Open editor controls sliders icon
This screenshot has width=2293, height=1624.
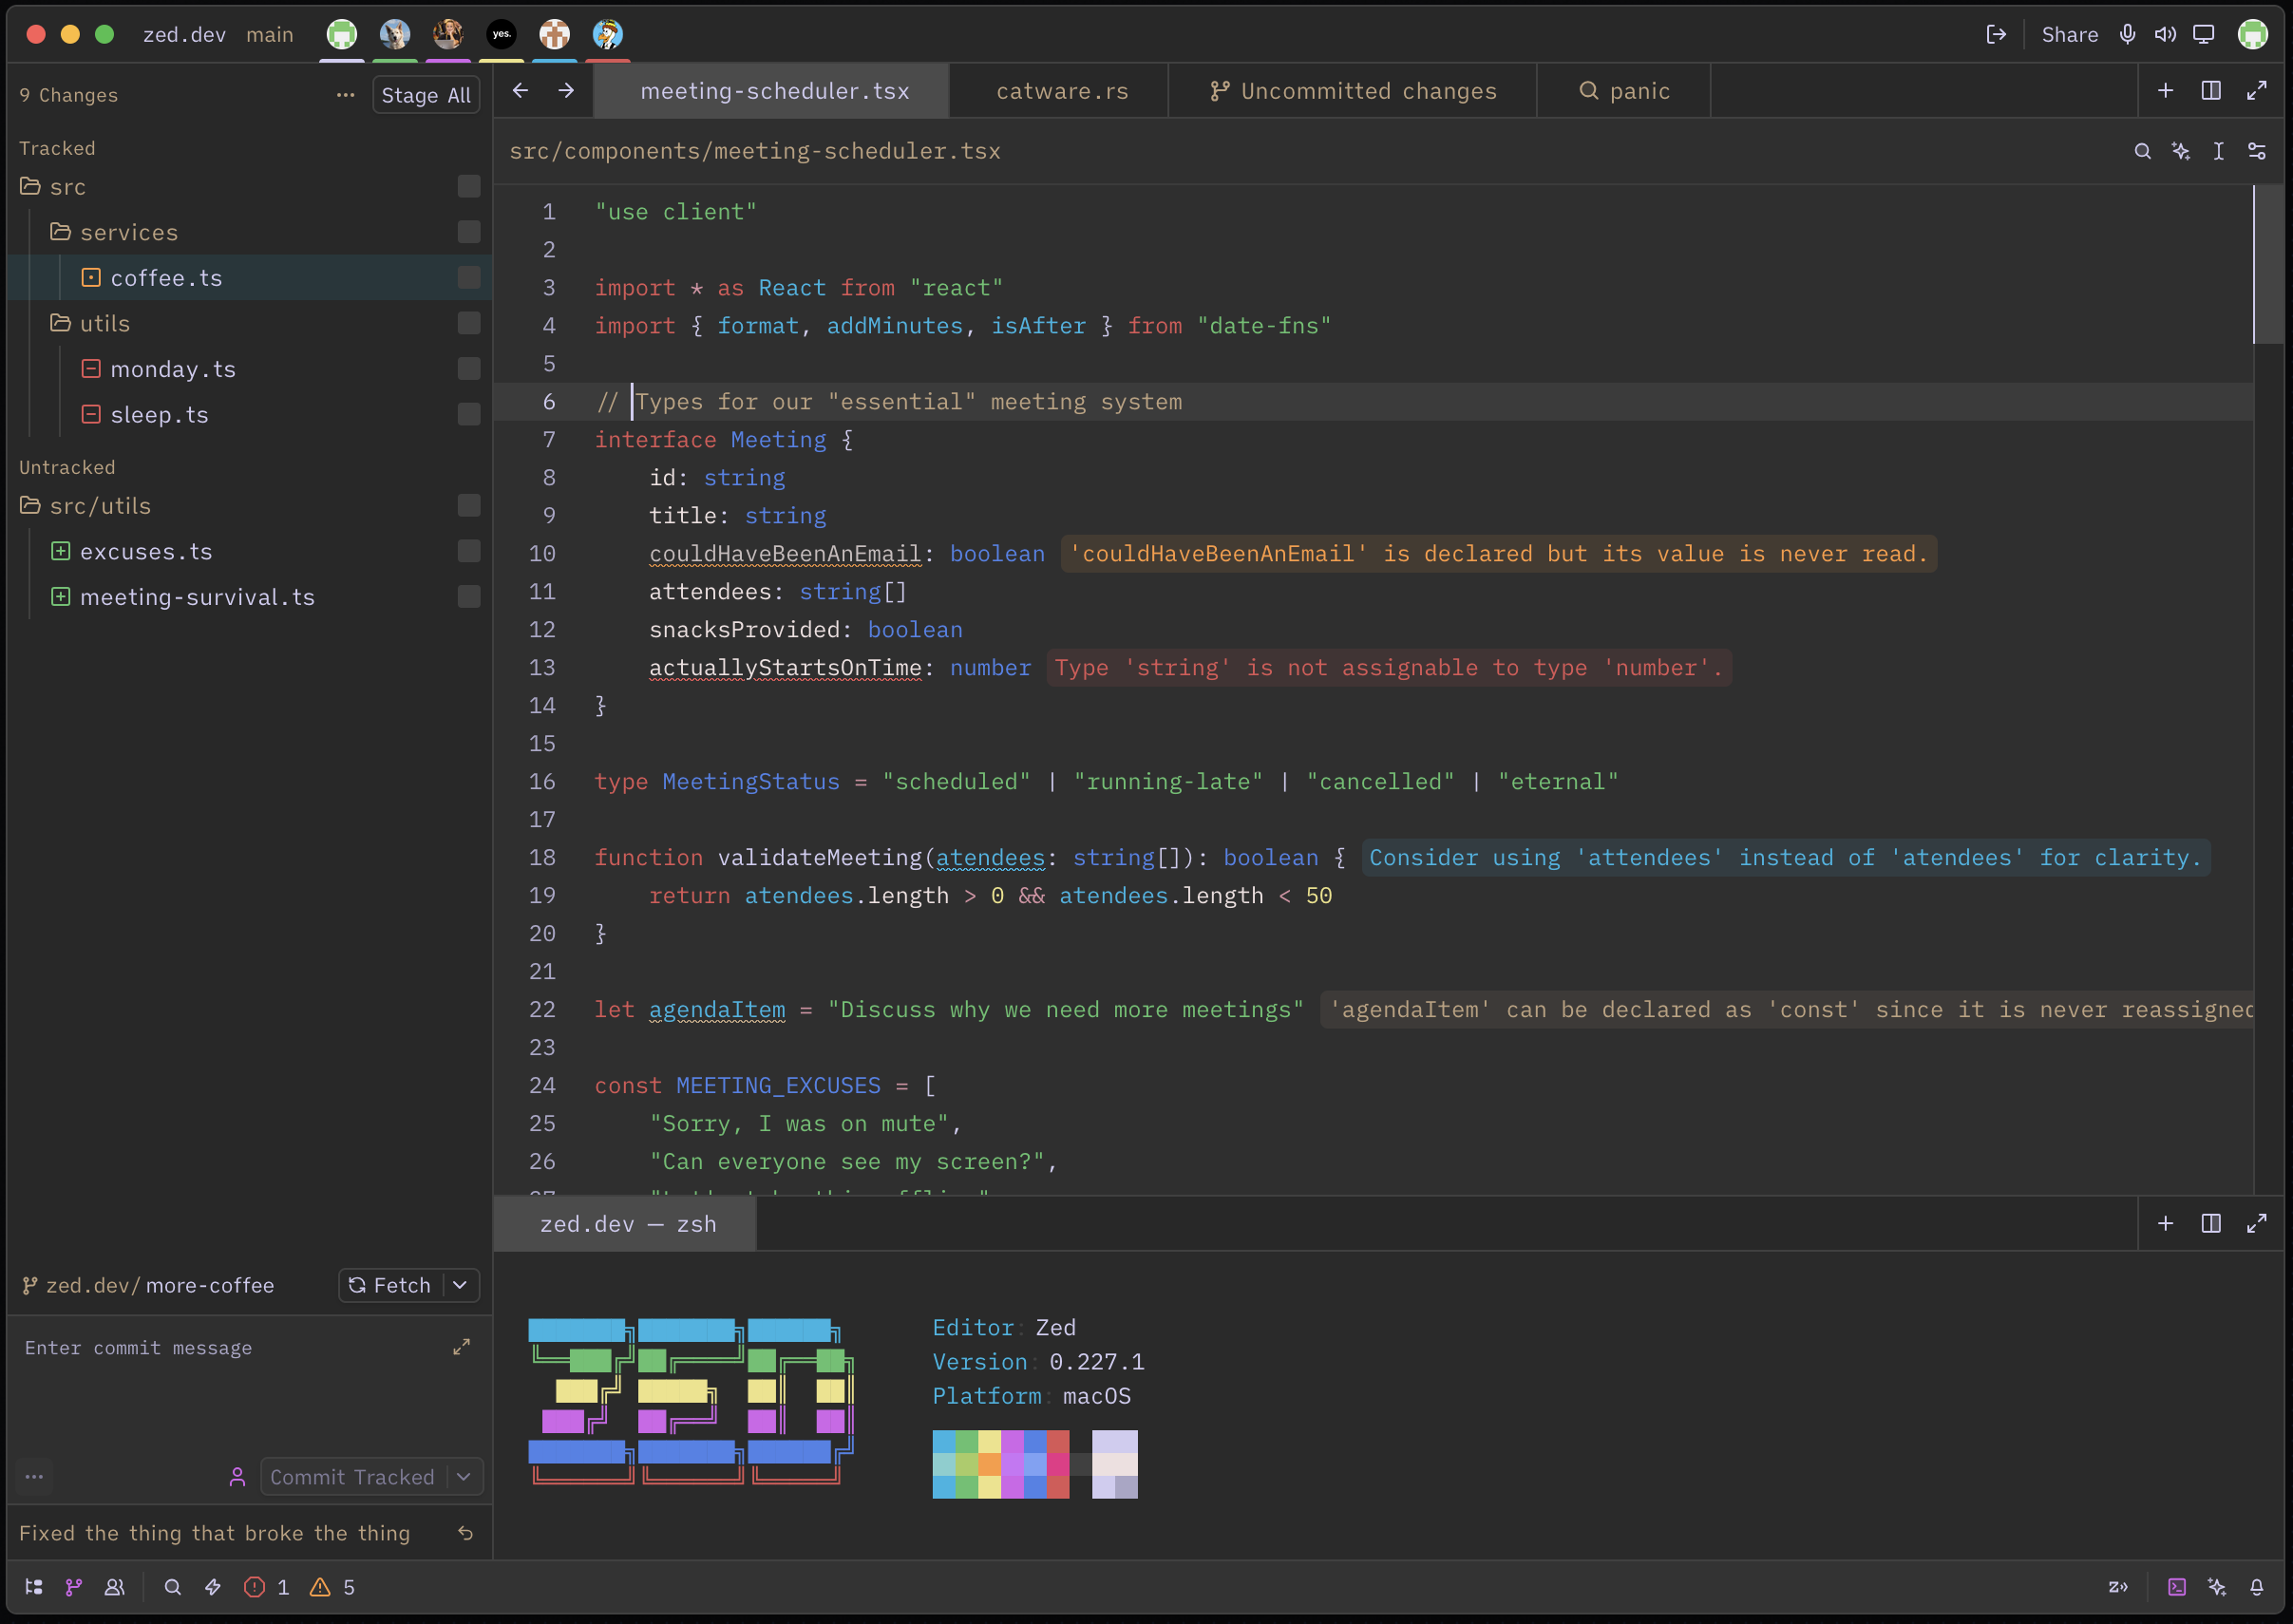coord(2257,151)
